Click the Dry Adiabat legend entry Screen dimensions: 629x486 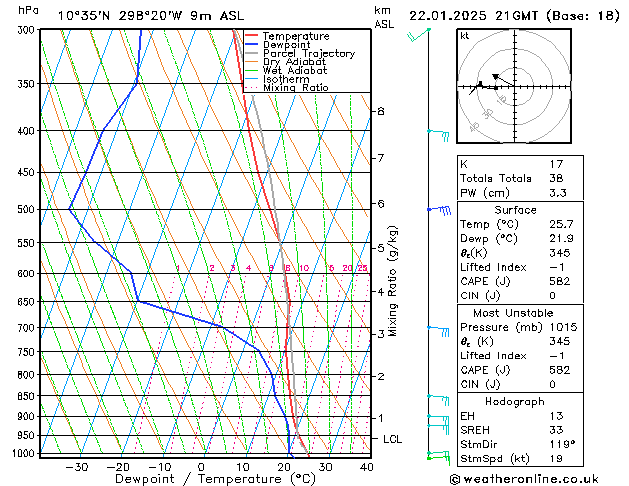(294, 62)
